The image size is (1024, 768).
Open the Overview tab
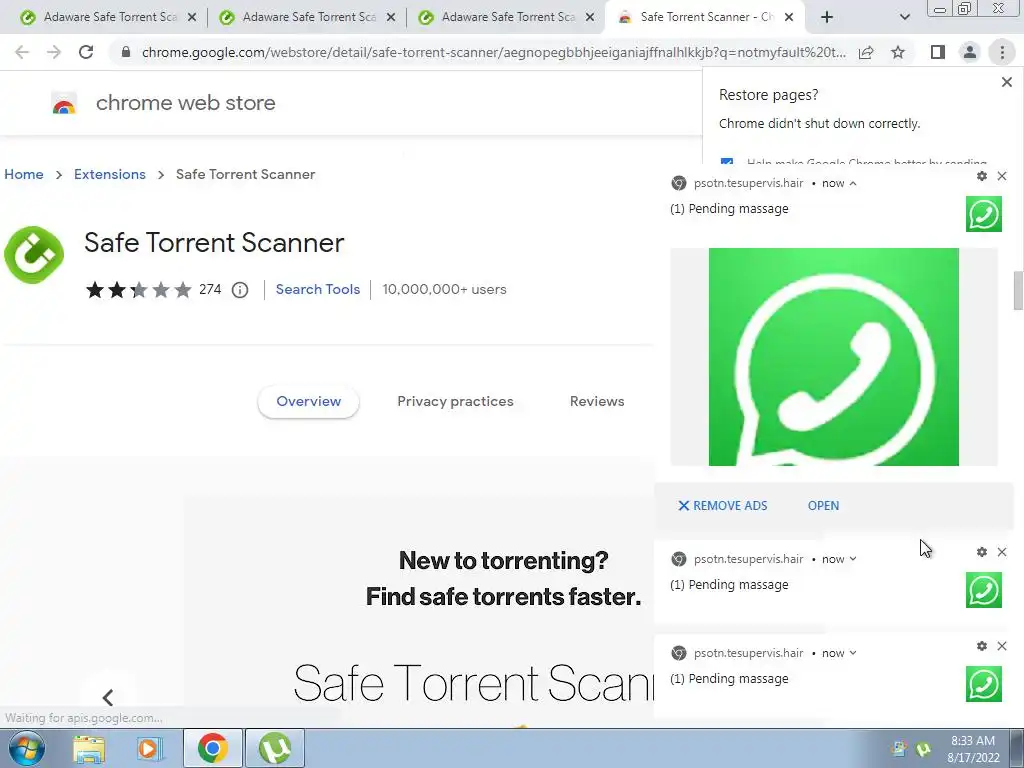pyautogui.click(x=308, y=402)
